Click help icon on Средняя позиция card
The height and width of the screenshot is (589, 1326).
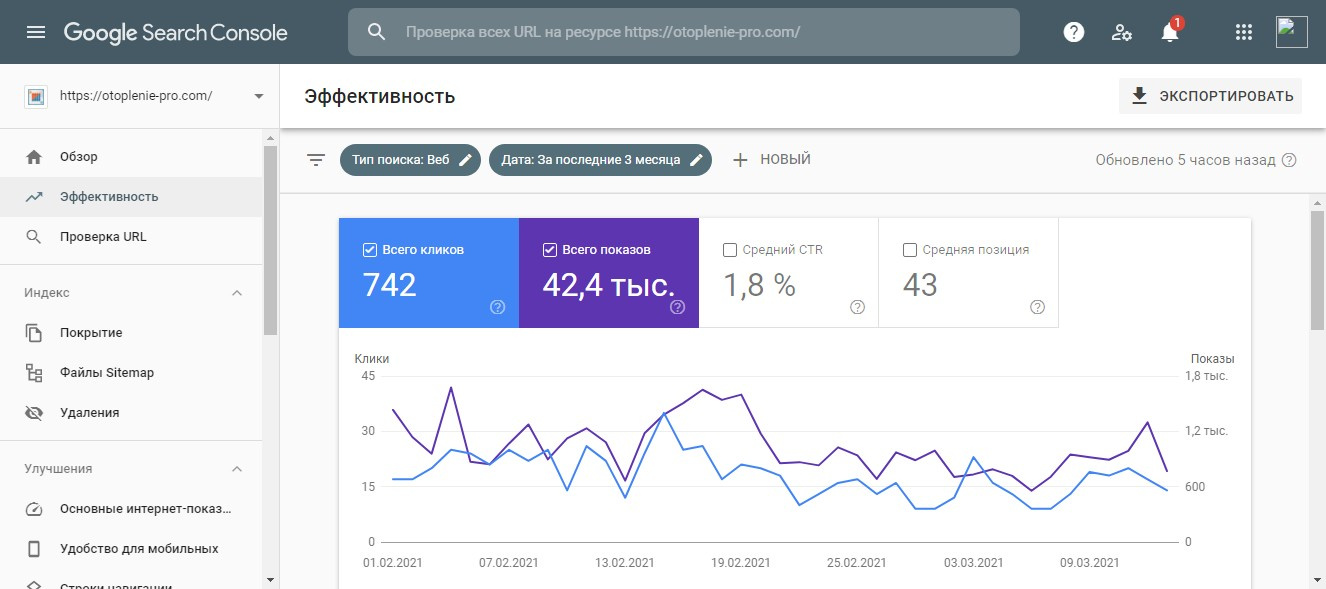(x=1037, y=307)
